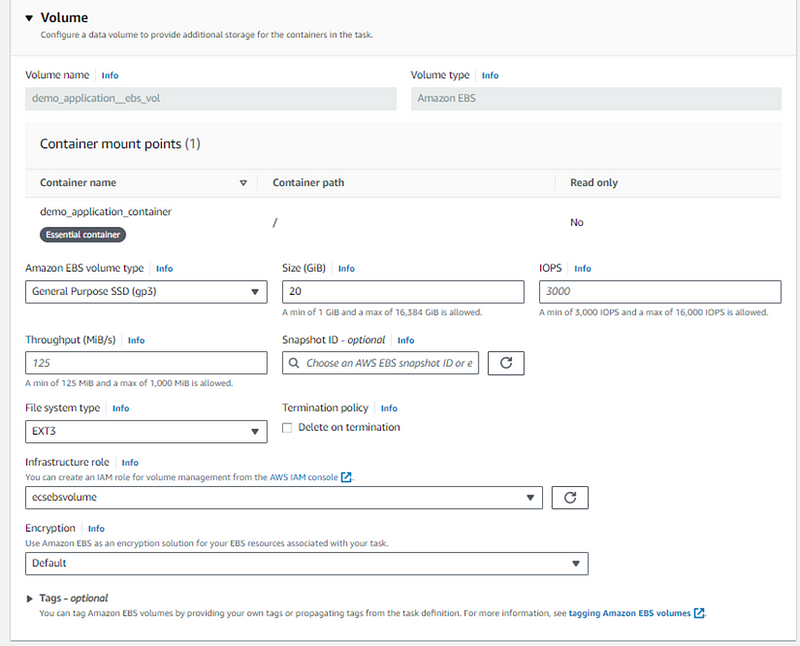
Task: Click Info link next to Volume type
Action: pos(490,76)
